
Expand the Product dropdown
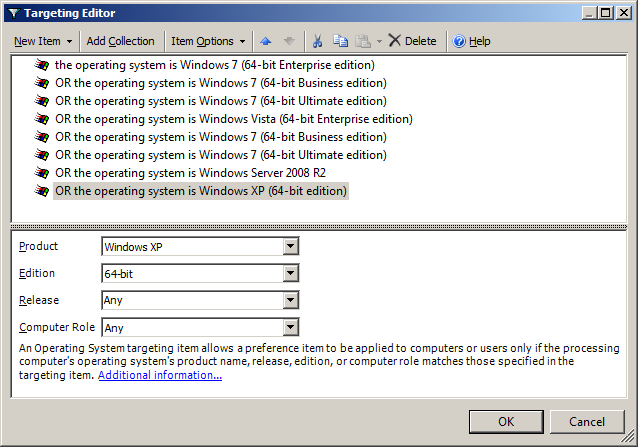point(290,247)
